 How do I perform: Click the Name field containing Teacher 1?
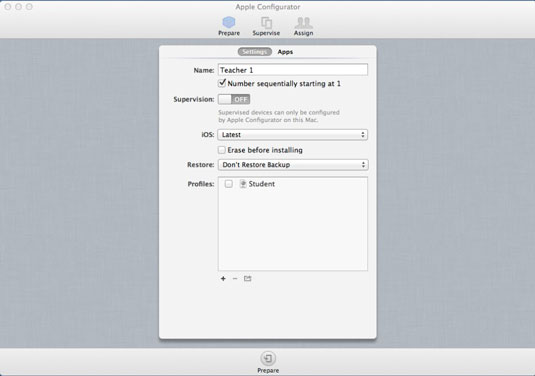pyautogui.click(x=293, y=70)
